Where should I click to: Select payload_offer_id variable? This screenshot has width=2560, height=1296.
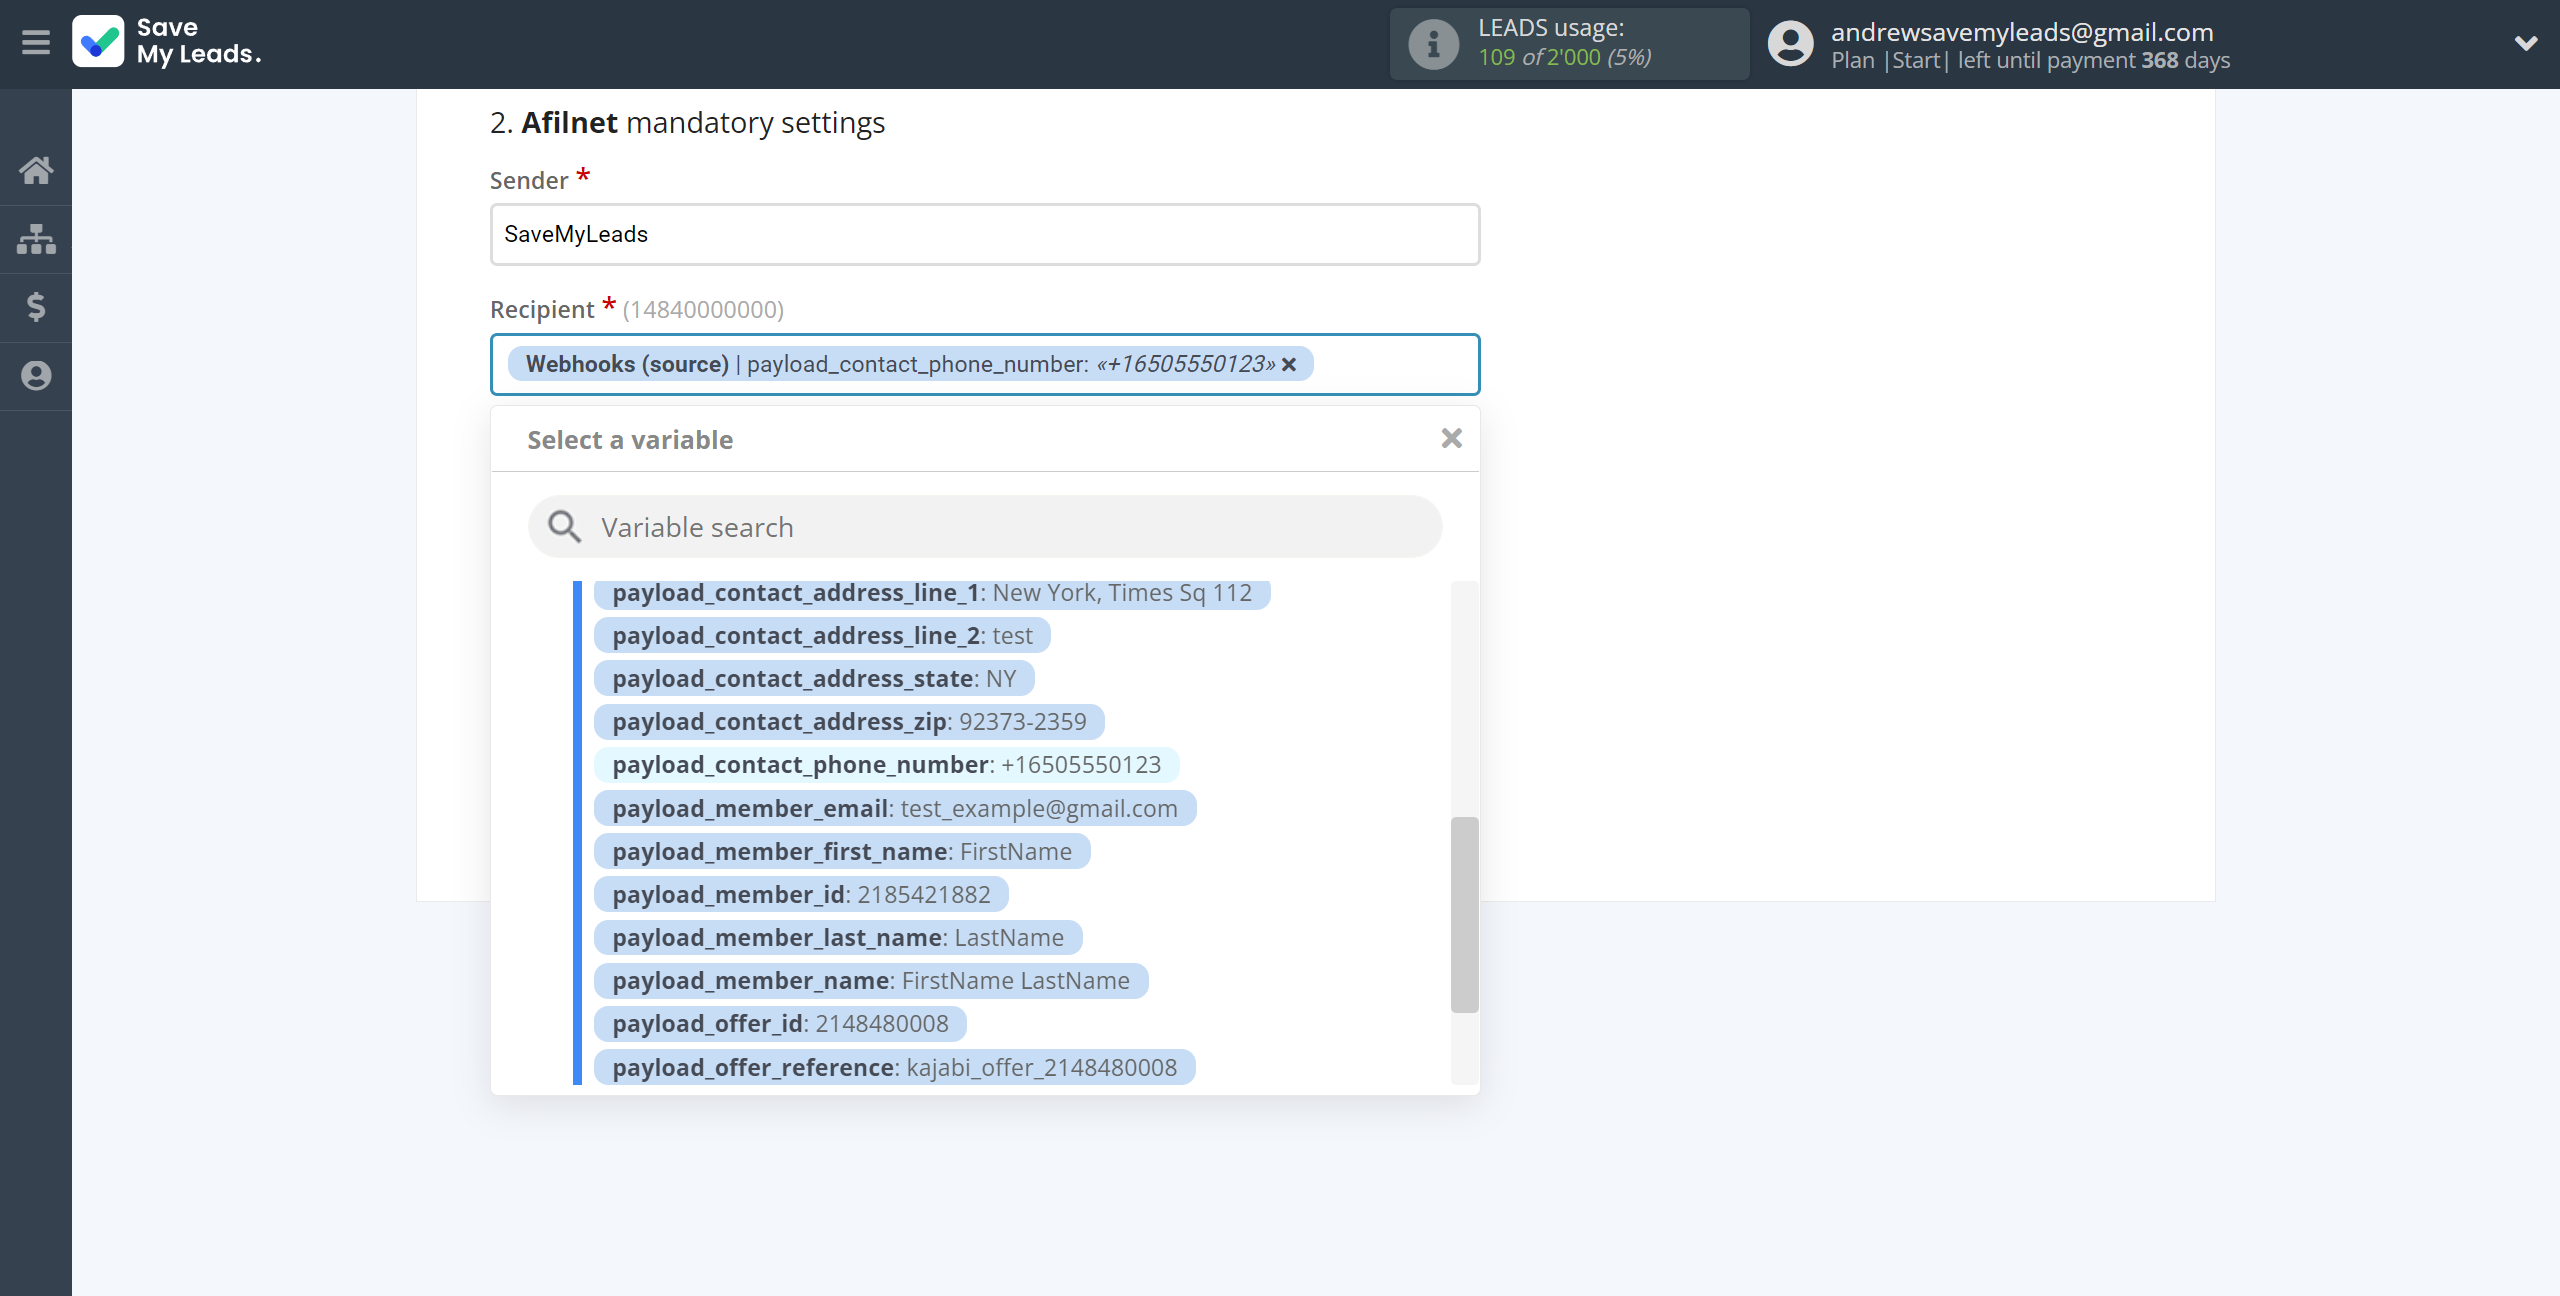coord(780,1023)
